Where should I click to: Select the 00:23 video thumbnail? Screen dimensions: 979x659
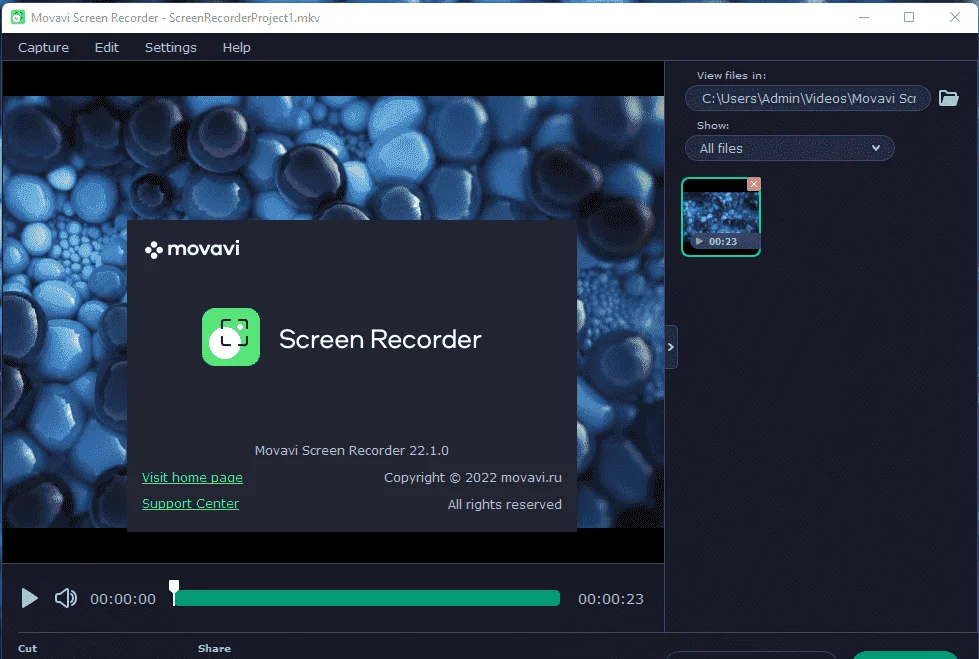pos(721,217)
